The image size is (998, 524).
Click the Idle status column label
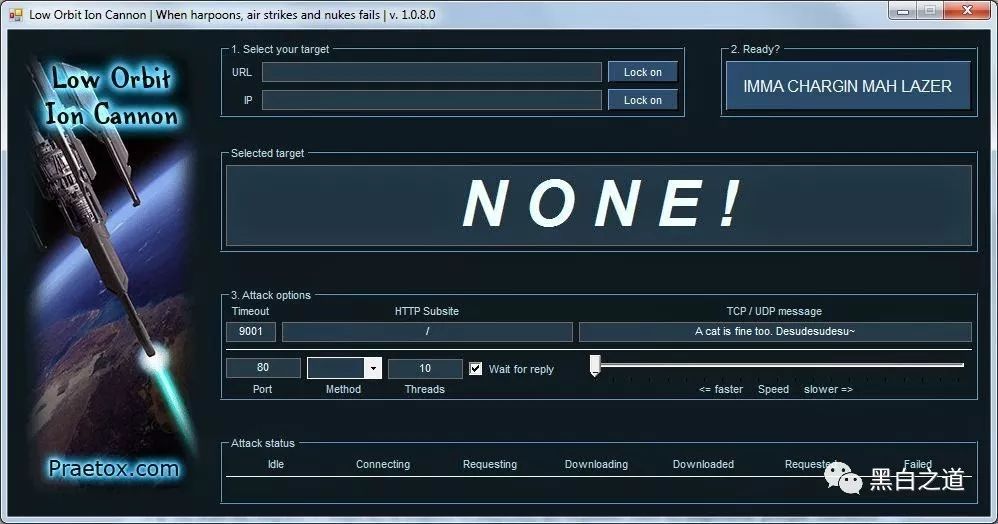click(276, 464)
